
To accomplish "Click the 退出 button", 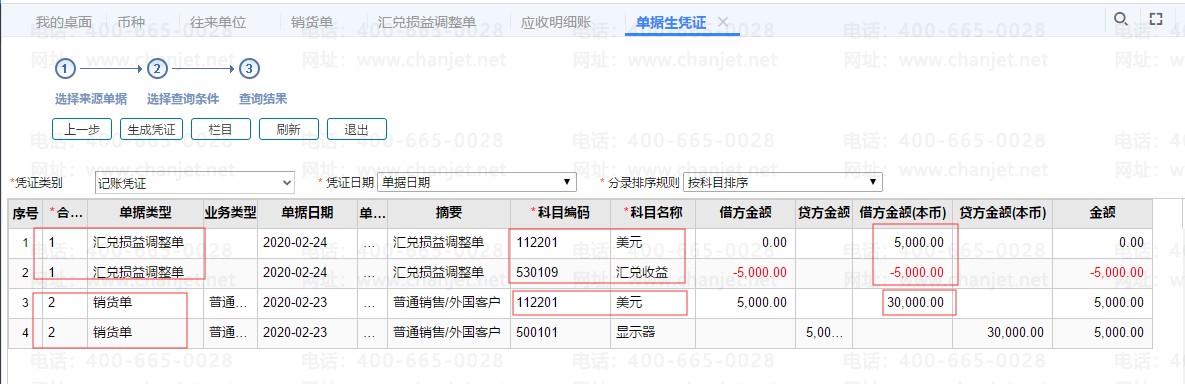I will click(x=356, y=129).
